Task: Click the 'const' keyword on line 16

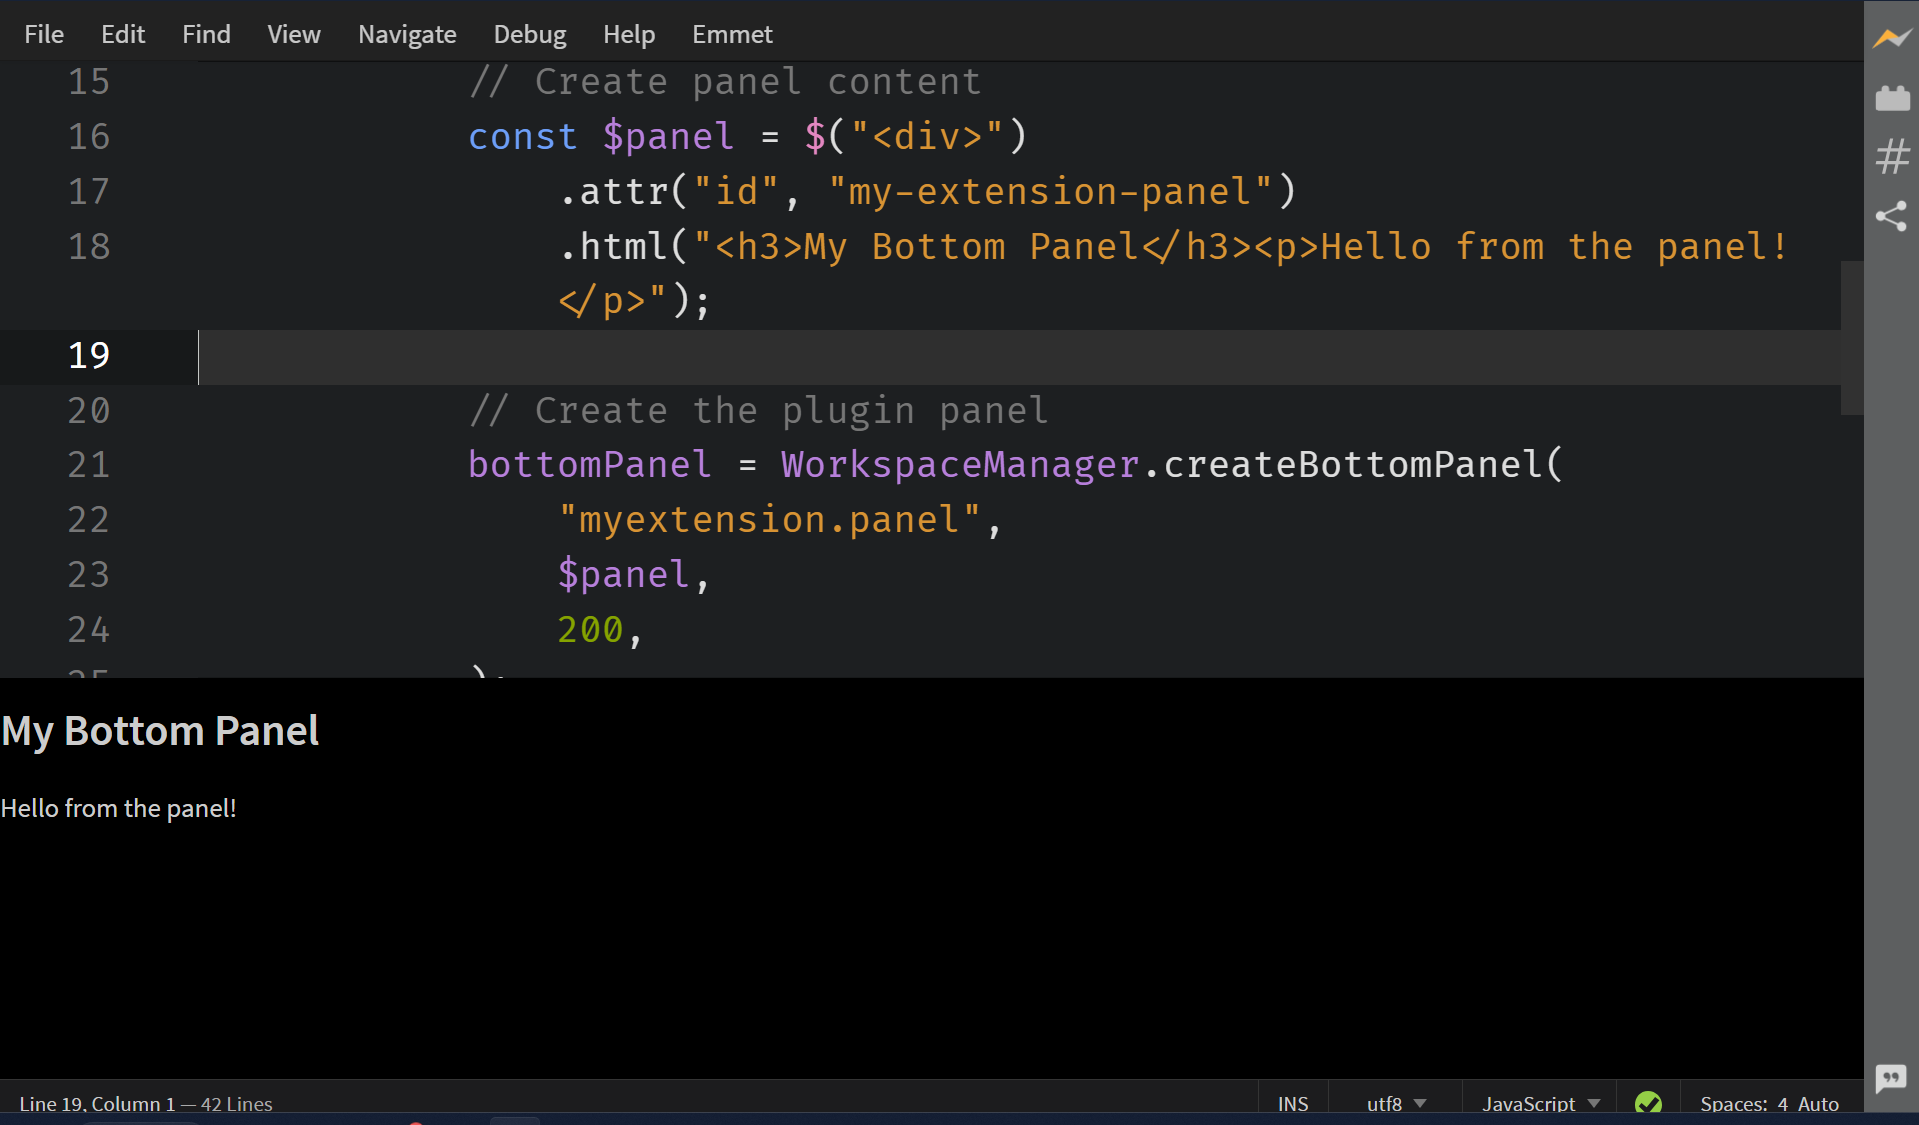Action: 523,136
